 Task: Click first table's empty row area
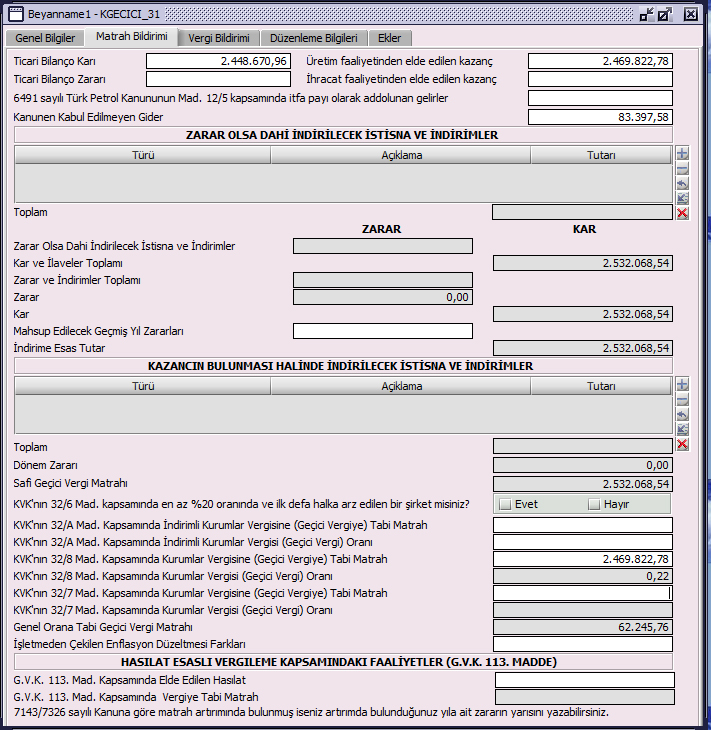coord(343,183)
